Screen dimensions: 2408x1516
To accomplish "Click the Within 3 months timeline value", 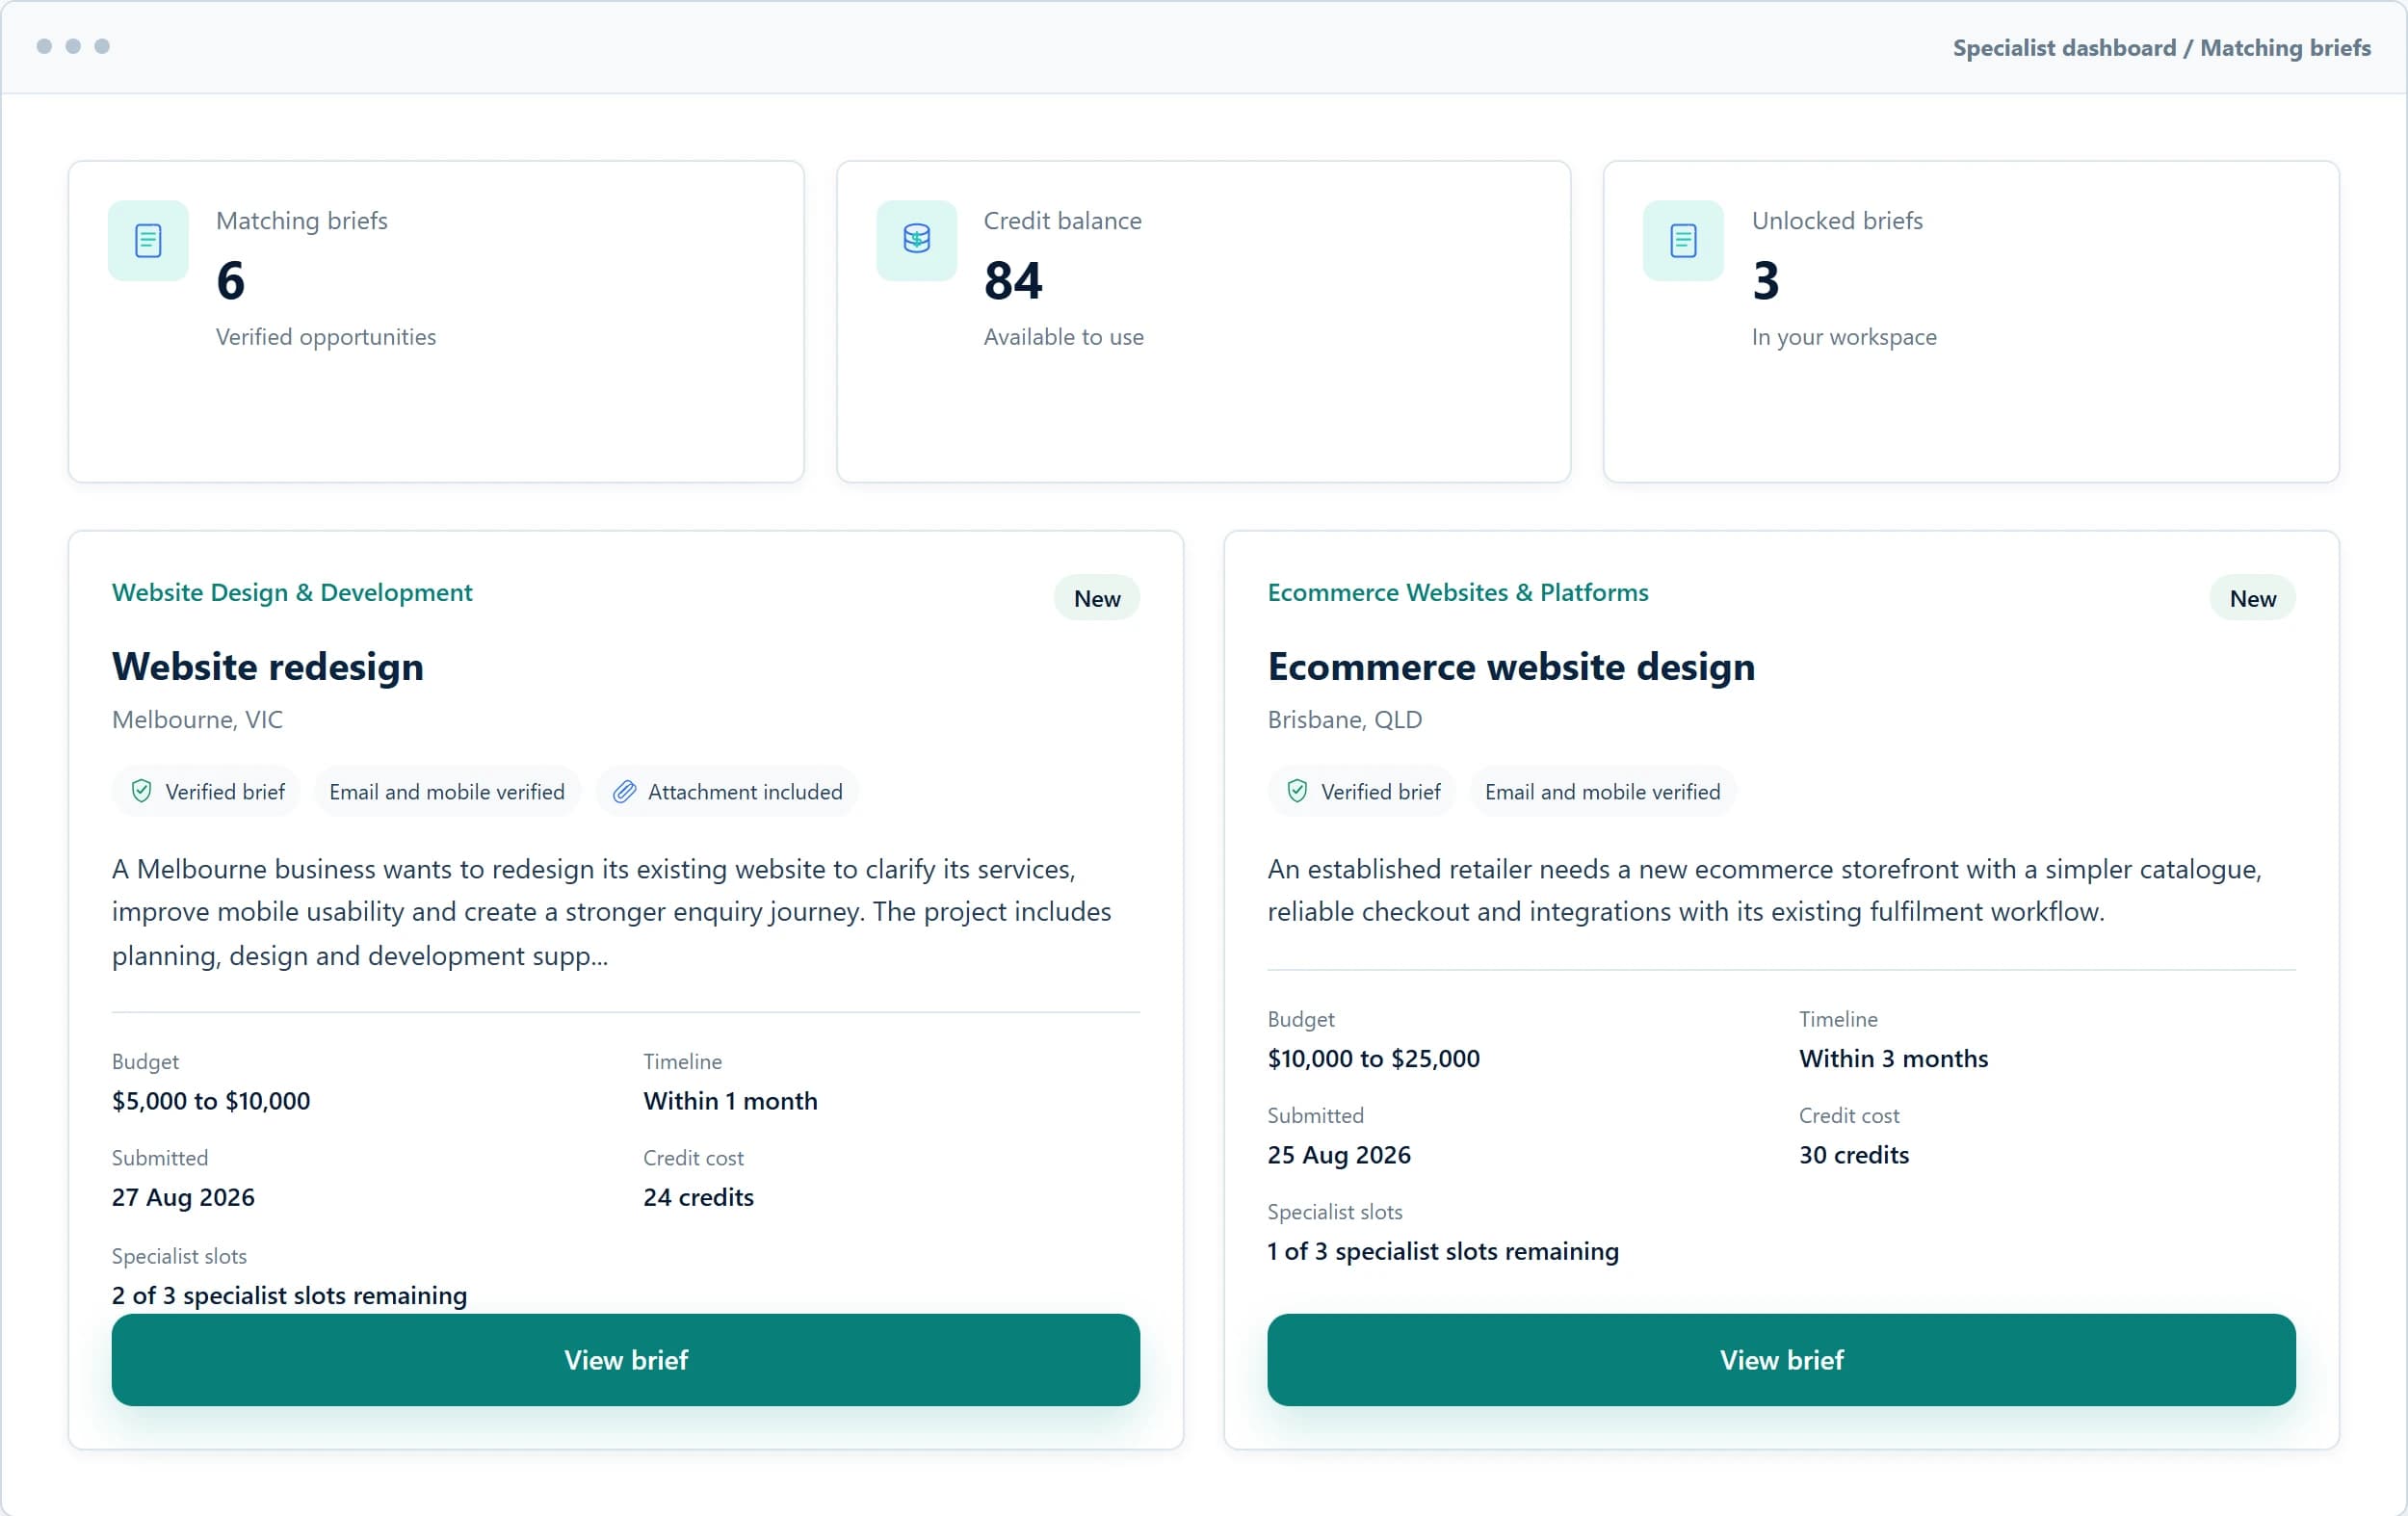I will [1893, 1058].
